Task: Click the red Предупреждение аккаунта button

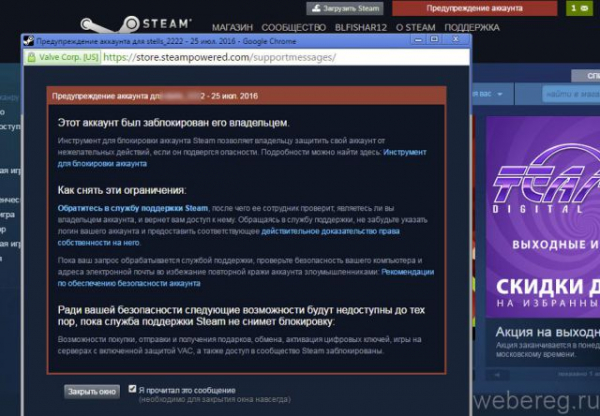Action: click(474, 8)
